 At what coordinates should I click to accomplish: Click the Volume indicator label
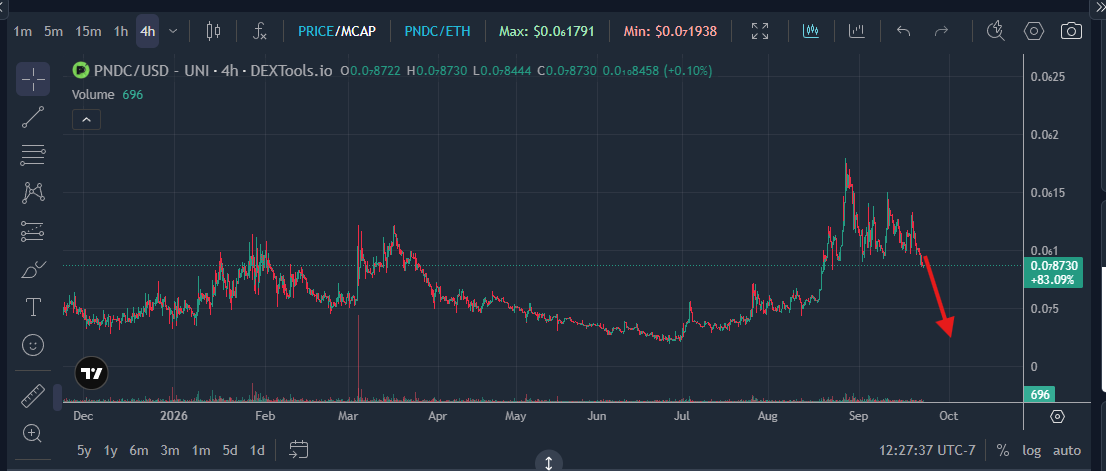pos(93,94)
